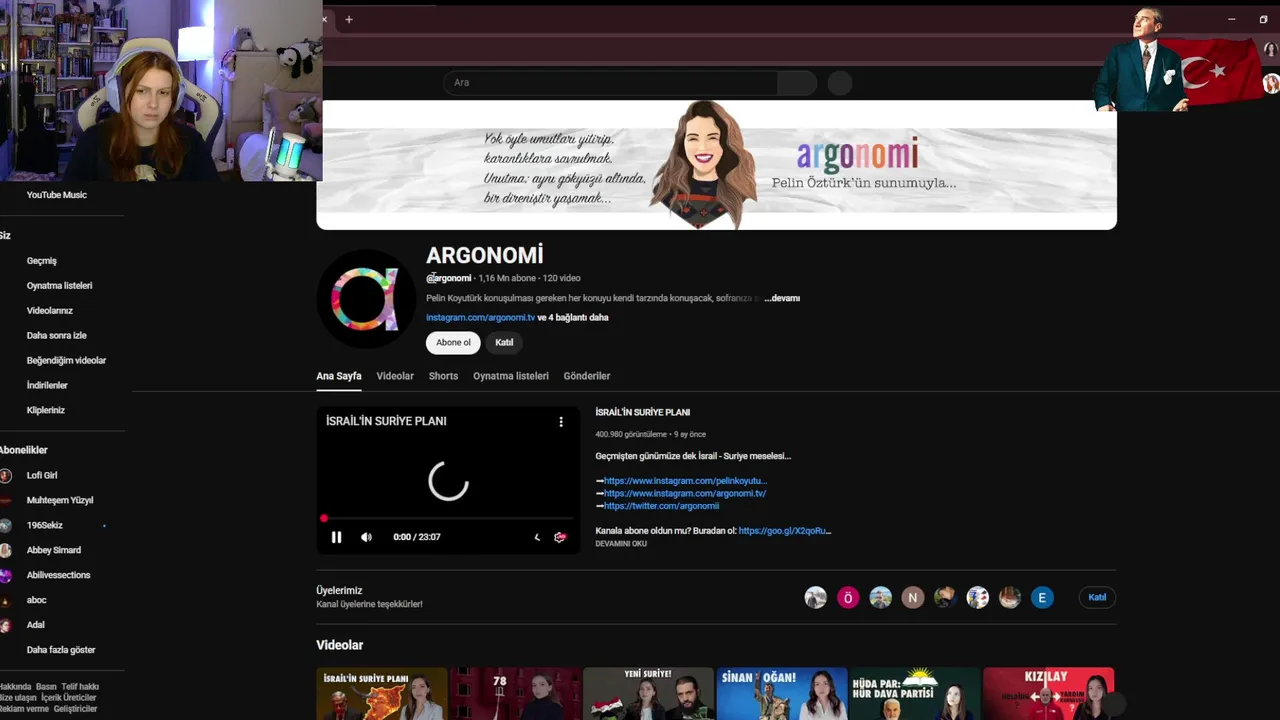
Task: Open the İSRAİL'İN SURİYE PLANI thumbnail in Videolar
Action: (x=382, y=694)
